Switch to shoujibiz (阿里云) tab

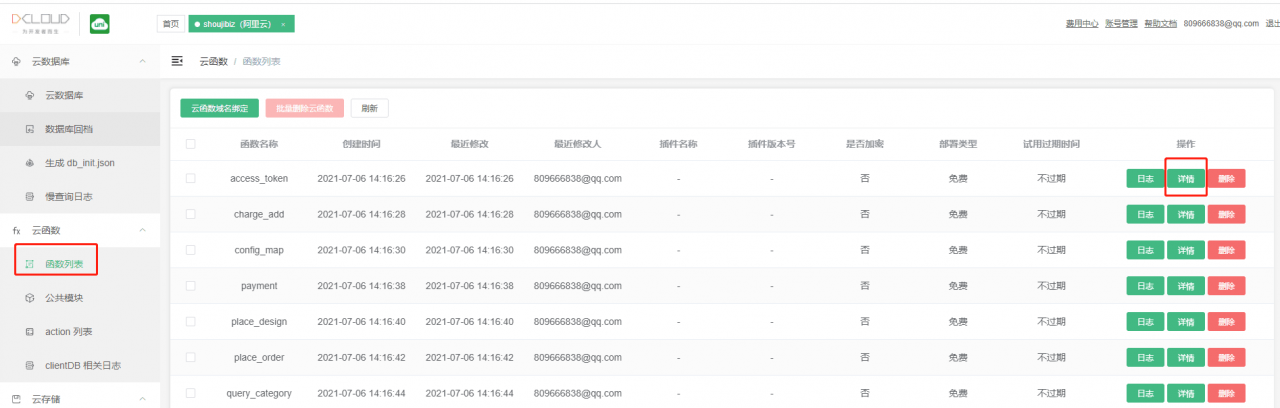(x=241, y=24)
